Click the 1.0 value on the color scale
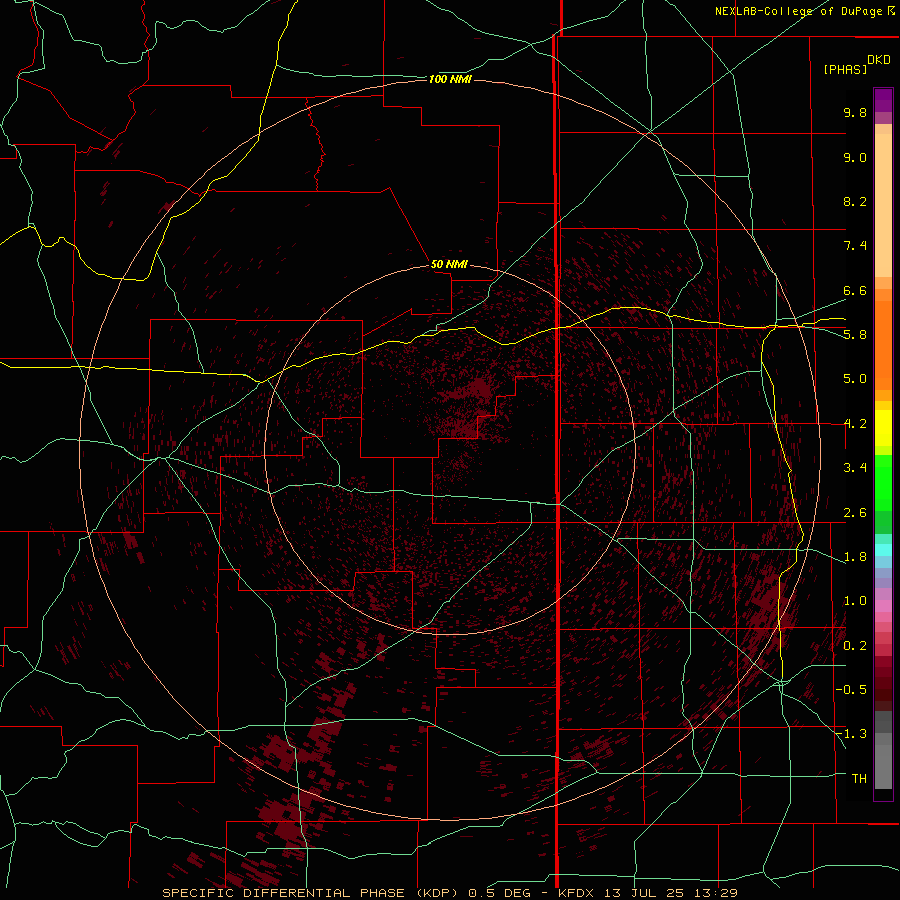 coord(855,601)
